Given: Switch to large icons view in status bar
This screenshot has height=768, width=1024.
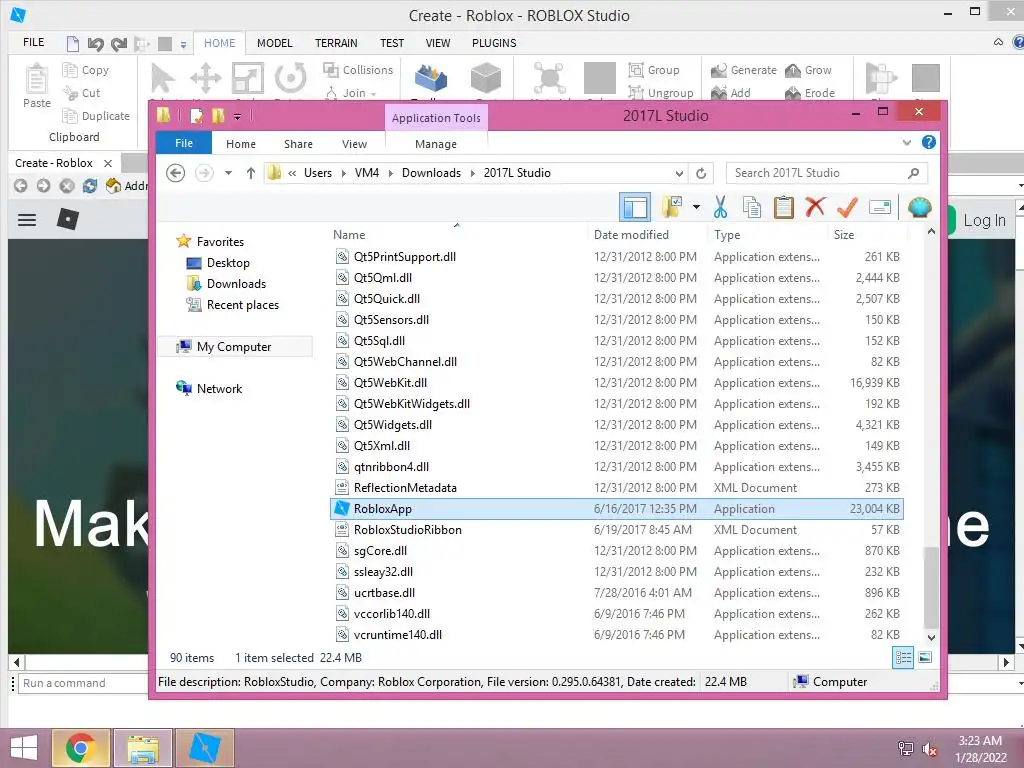Looking at the screenshot, I should [x=925, y=658].
